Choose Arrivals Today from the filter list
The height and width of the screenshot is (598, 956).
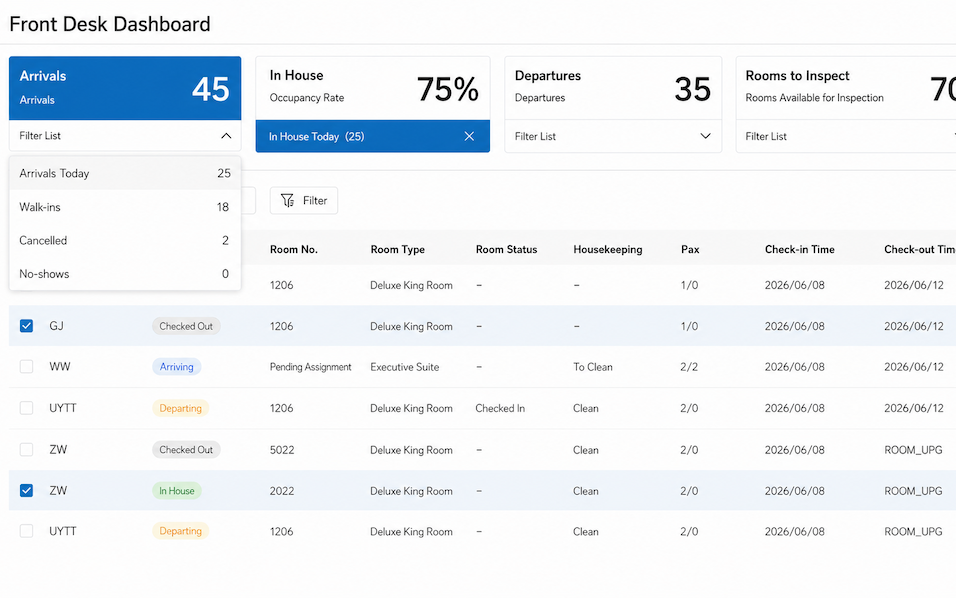click(125, 173)
